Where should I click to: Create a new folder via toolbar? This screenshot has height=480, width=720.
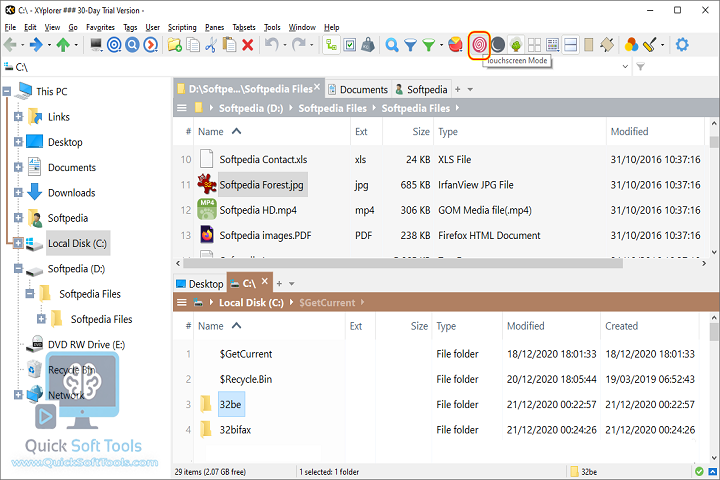[174, 45]
